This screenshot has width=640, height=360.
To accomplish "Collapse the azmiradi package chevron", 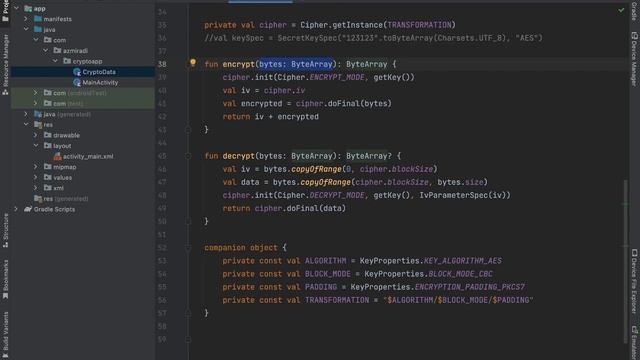I will (x=45, y=51).
